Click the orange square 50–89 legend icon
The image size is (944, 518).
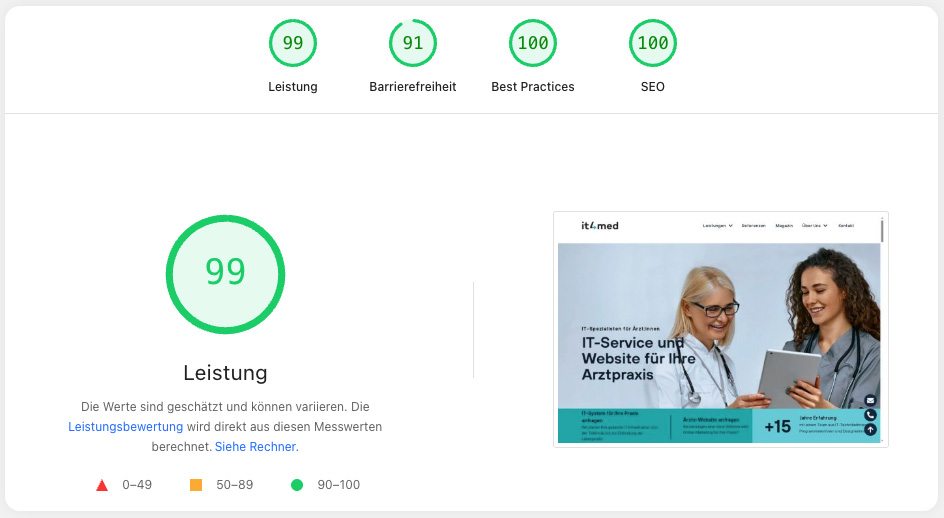tap(196, 485)
